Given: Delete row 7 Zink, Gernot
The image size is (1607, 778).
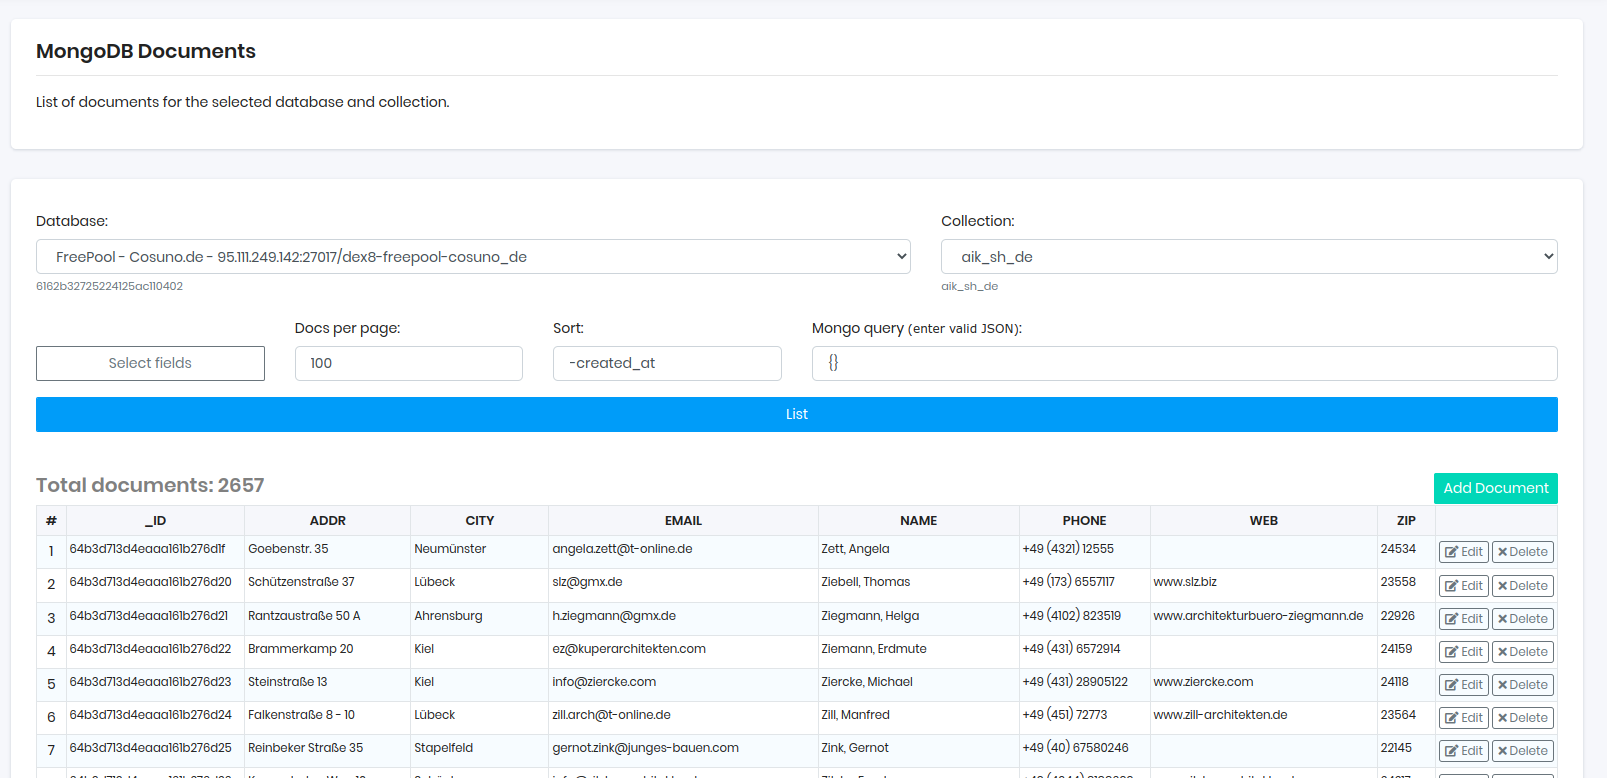Looking at the screenshot, I should tap(1523, 751).
